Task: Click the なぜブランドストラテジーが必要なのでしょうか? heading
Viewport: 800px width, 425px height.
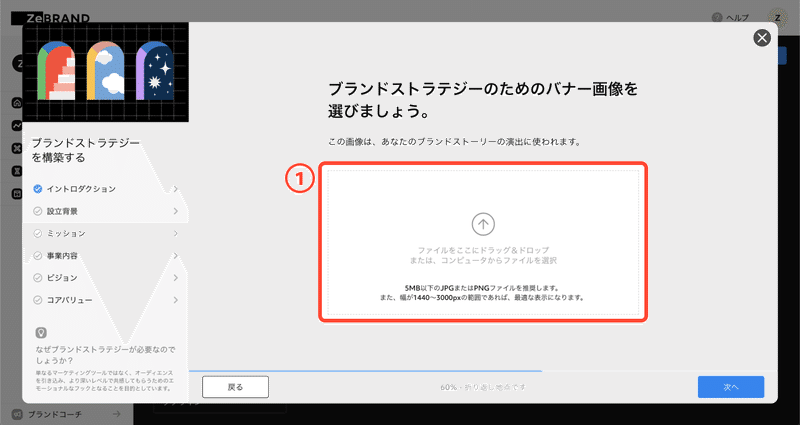Action: [x=105, y=355]
